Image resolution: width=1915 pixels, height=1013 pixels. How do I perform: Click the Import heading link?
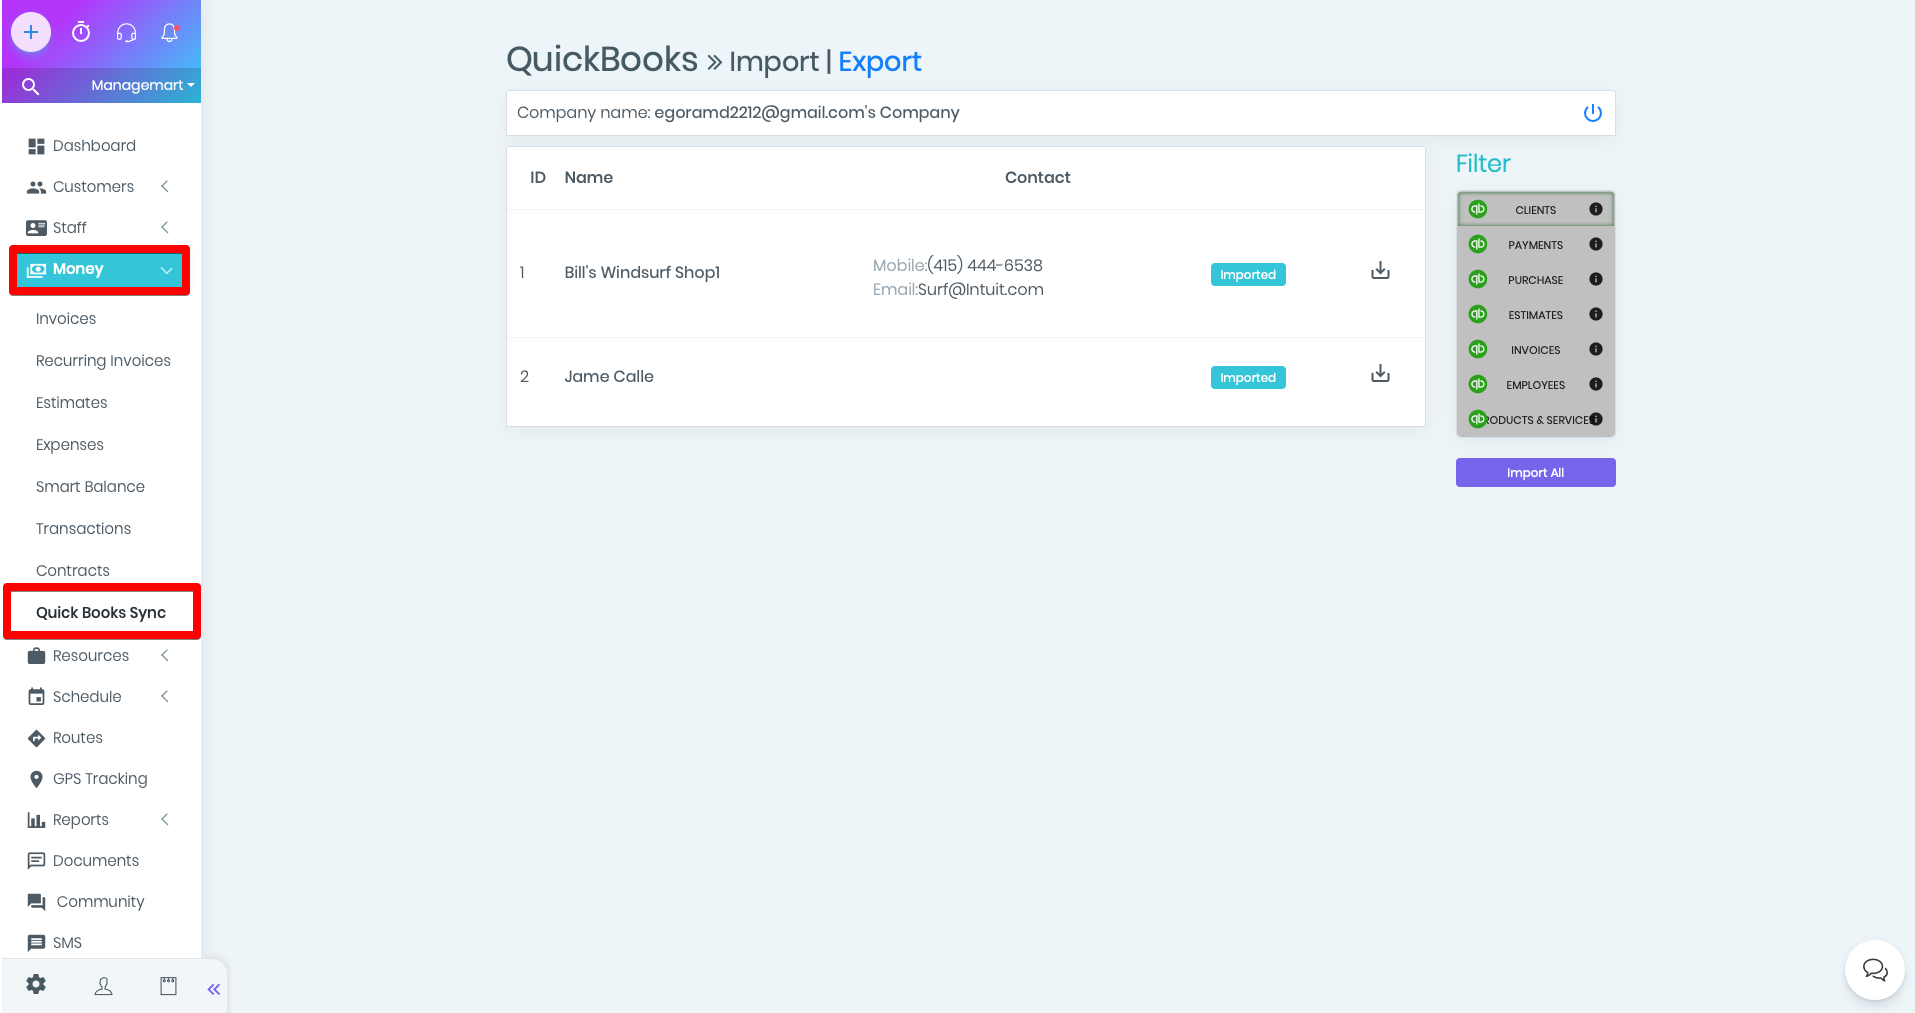[774, 62]
